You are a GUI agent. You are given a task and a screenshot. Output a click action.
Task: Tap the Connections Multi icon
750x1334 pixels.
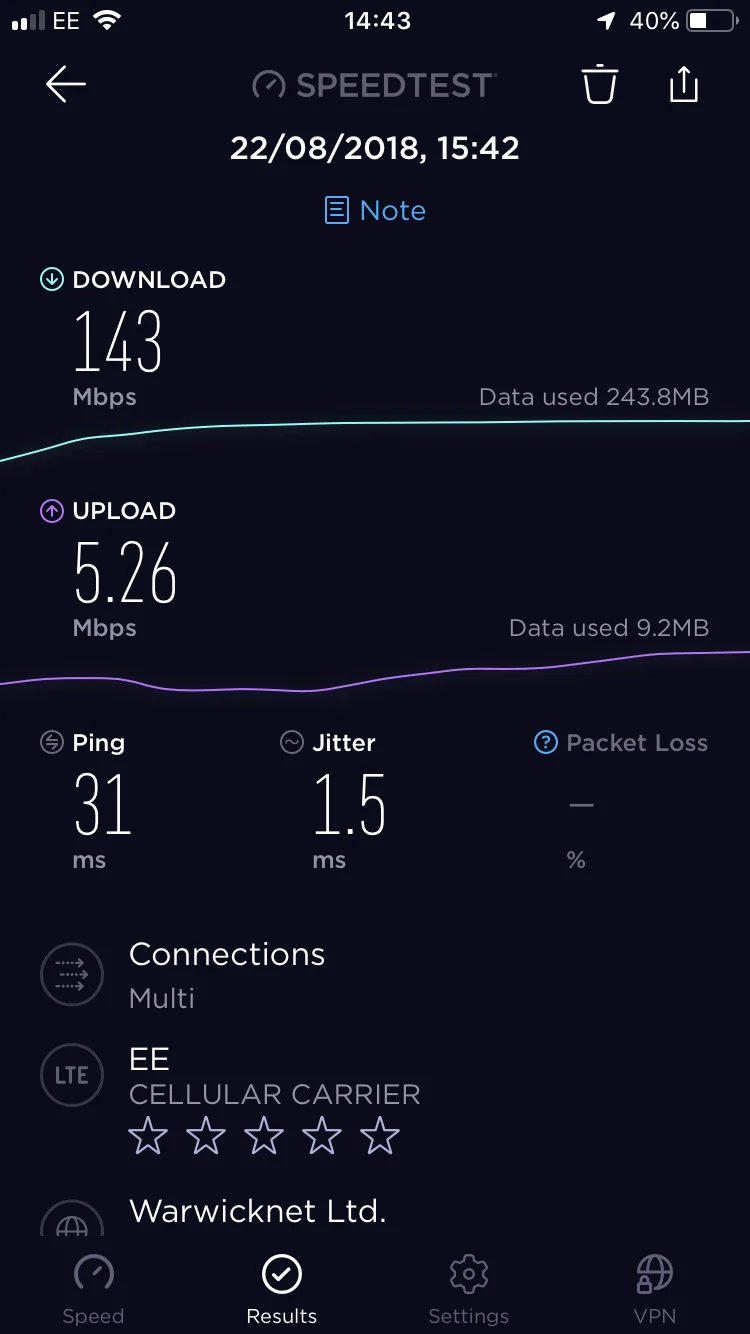pyautogui.click(x=72, y=974)
